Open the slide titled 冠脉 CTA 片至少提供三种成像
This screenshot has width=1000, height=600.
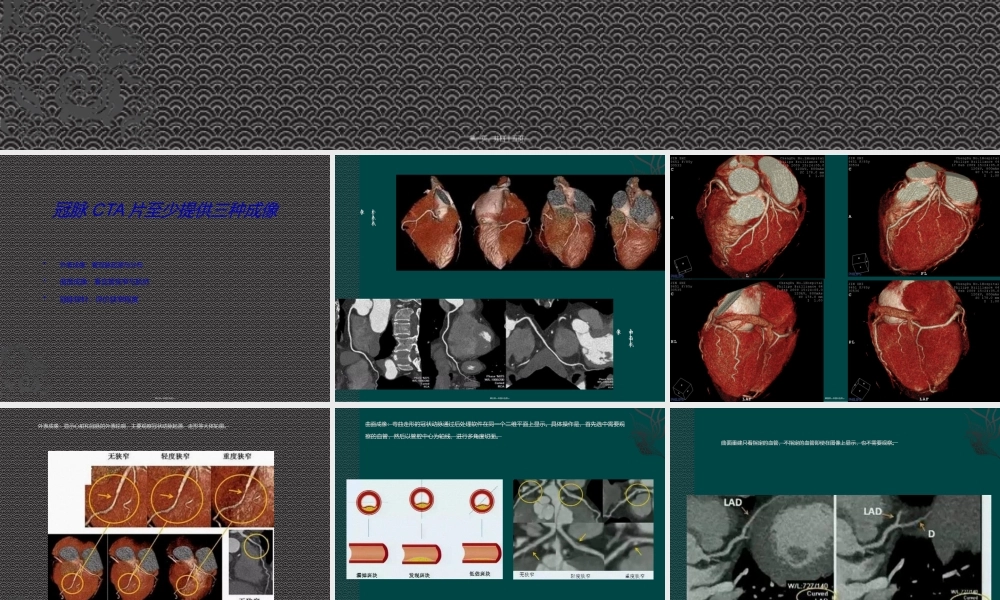point(165,277)
